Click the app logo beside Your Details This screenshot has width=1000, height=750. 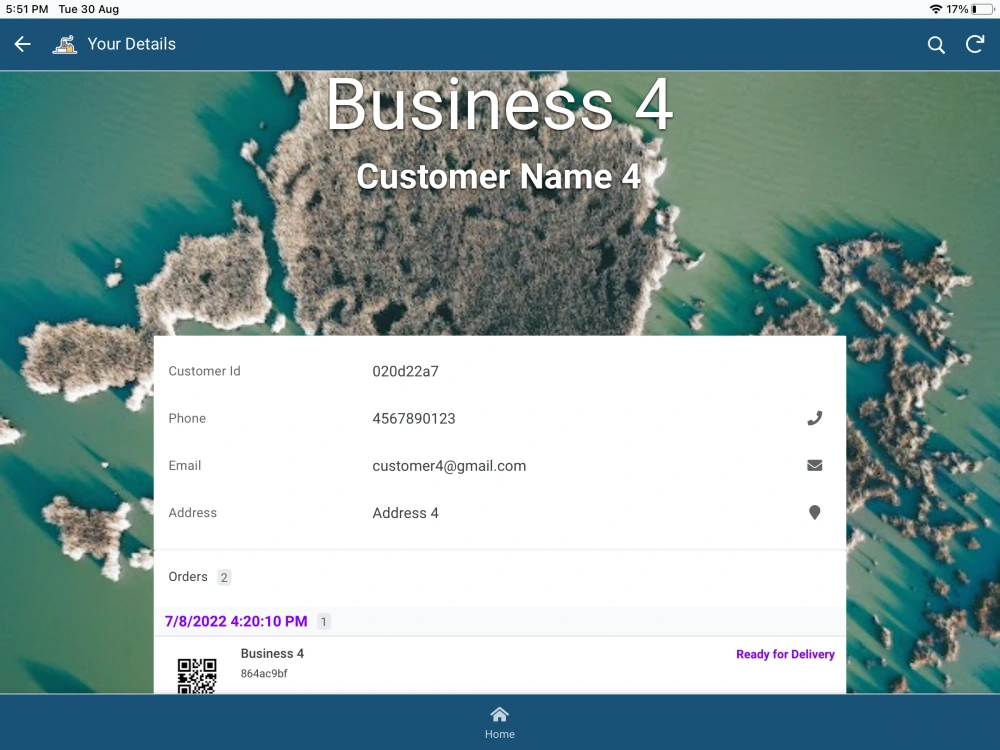click(64, 44)
